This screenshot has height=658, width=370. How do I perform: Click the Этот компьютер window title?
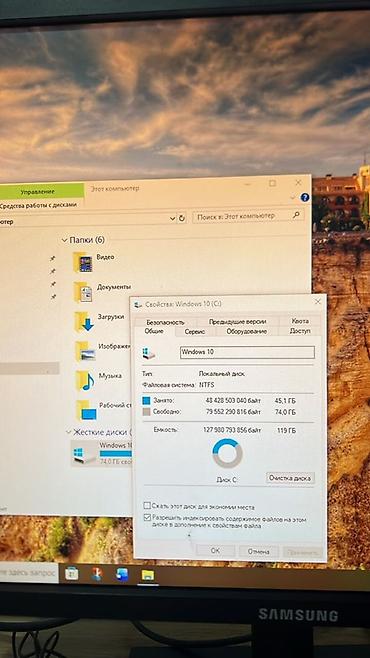point(115,188)
